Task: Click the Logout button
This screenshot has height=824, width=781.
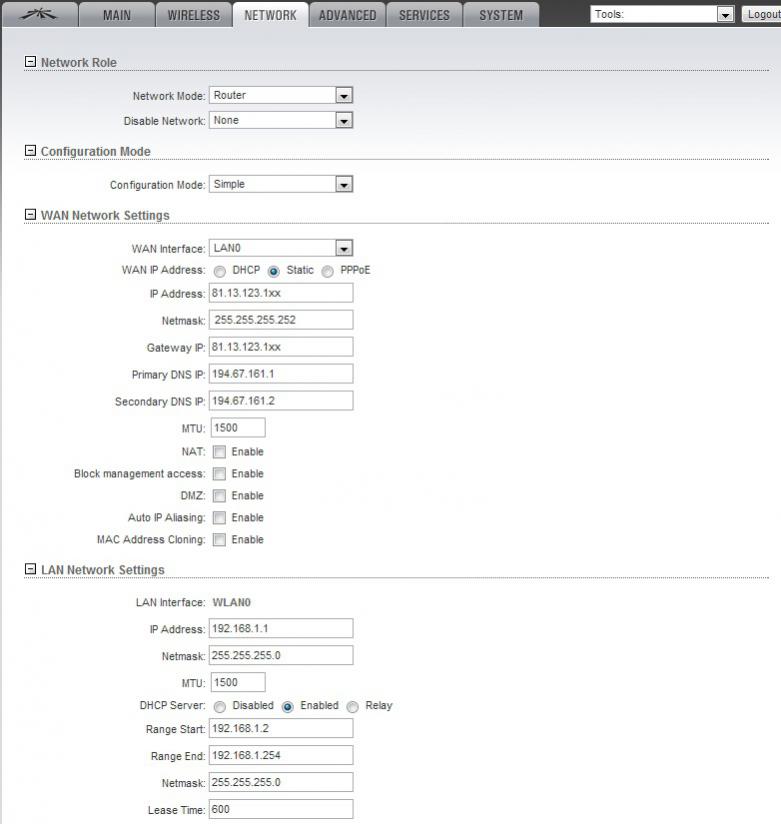Action: click(x=761, y=15)
